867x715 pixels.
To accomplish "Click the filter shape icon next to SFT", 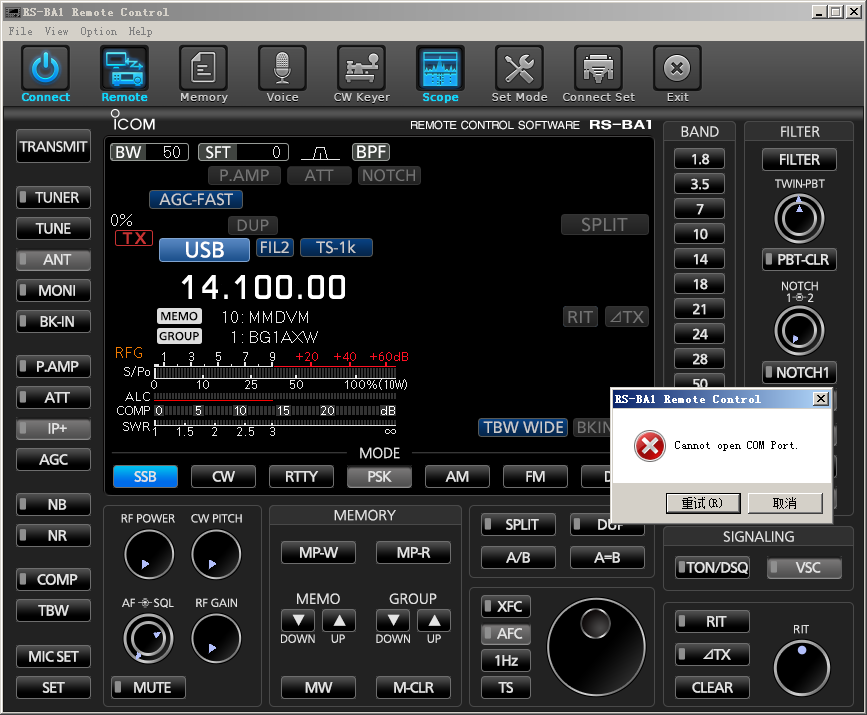I will 320,152.
